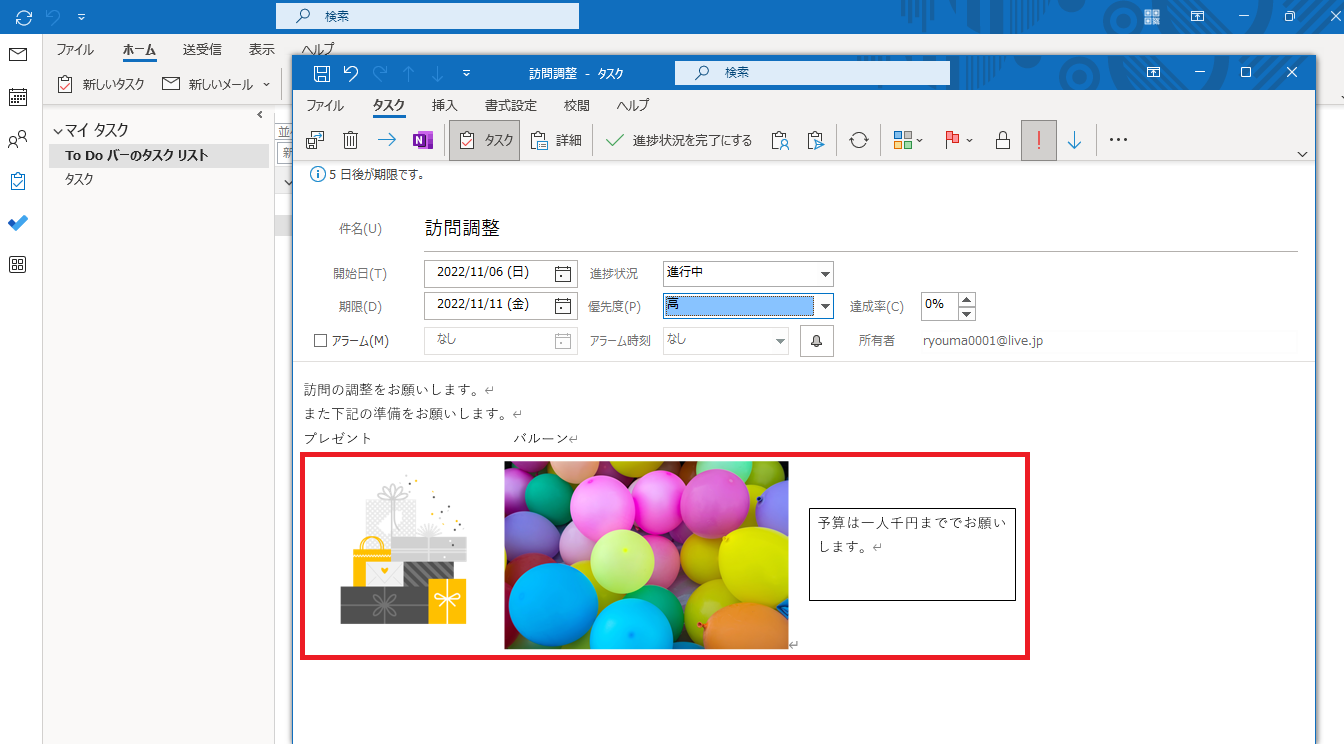Image resolution: width=1344 pixels, height=744 pixels.
Task: Send the task to OneNote
Action: click(x=423, y=141)
